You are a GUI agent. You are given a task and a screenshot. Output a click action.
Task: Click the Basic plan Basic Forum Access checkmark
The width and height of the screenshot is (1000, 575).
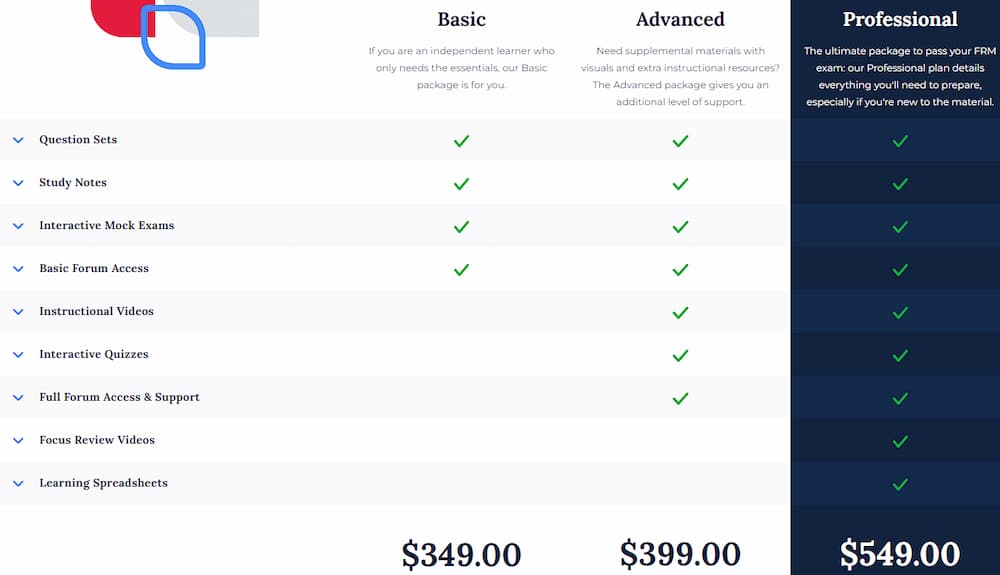pyautogui.click(x=461, y=270)
